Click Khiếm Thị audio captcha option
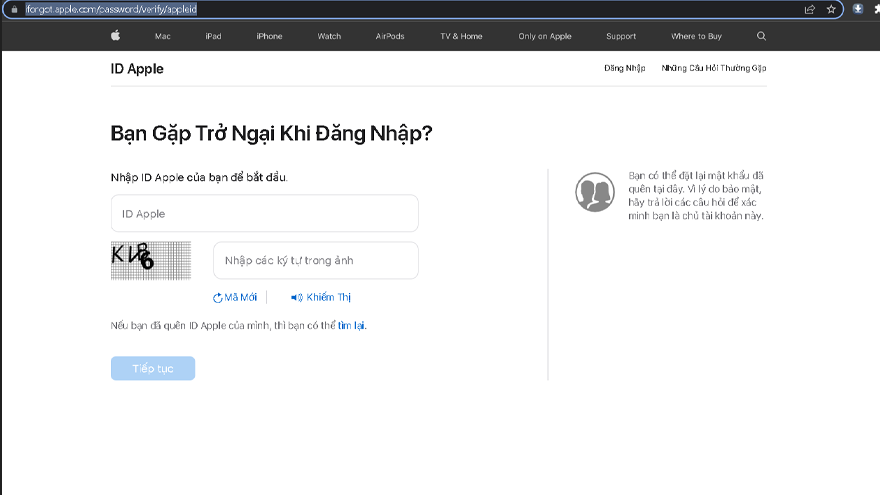 321,297
